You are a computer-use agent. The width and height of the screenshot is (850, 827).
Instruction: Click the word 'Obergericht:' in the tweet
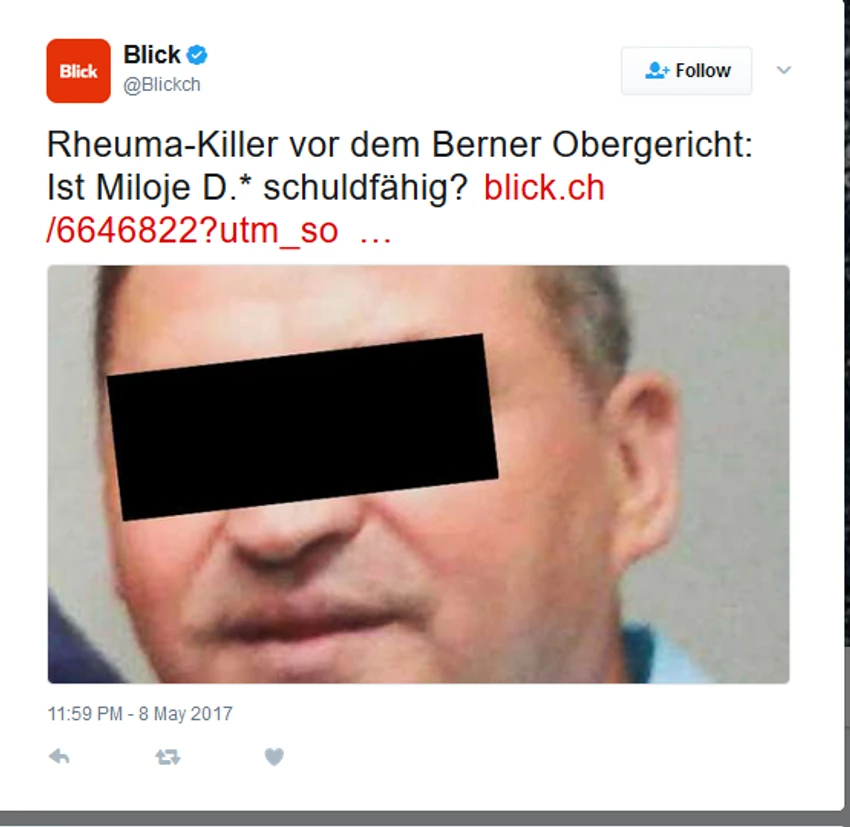[653, 145]
